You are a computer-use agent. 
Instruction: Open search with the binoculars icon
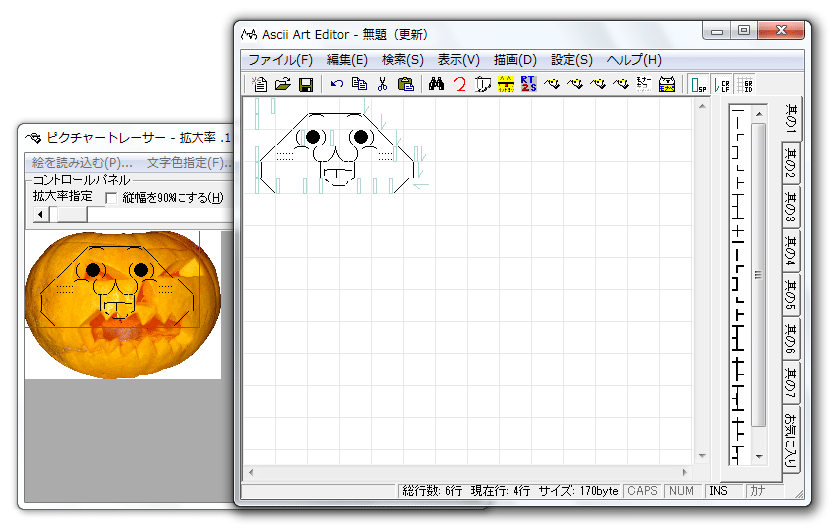[436, 84]
